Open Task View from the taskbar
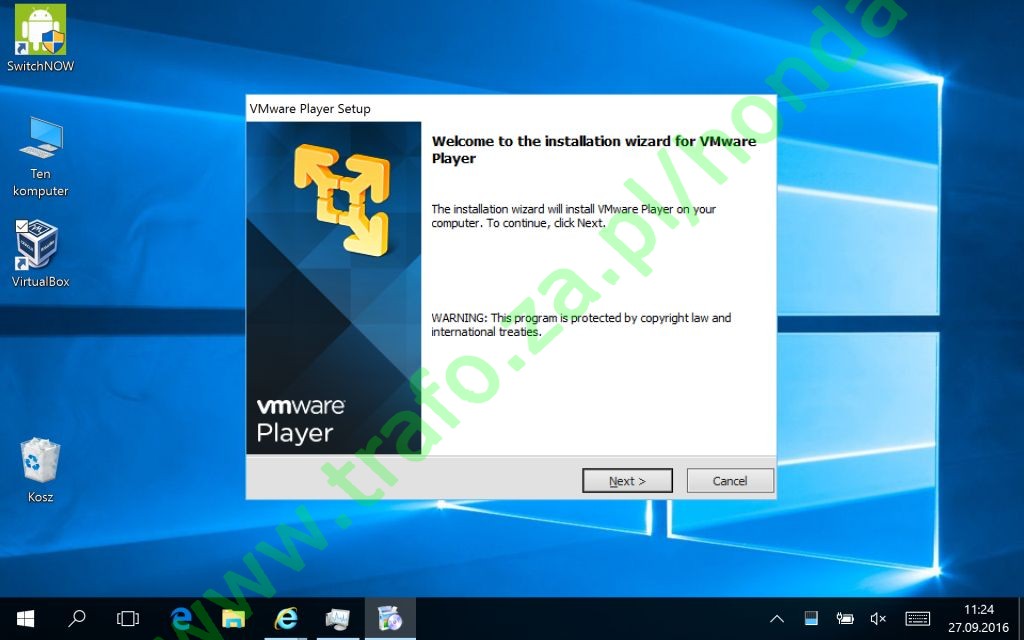This screenshot has width=1024, height=640. tap(128, 618)
